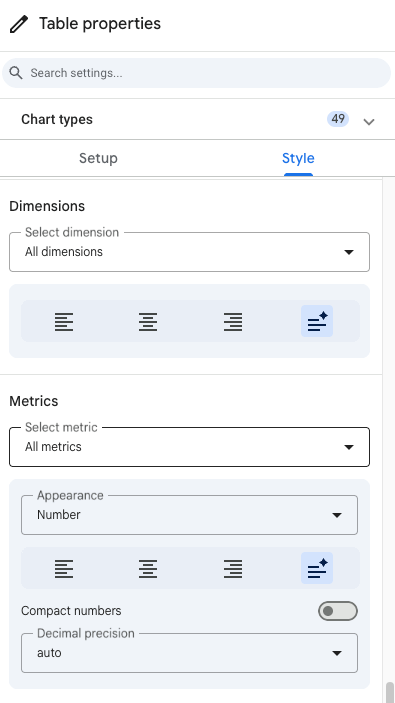Click the magnifier icon in search settings
Image resolution: width=395 pixels, height=703 pixels.
tap(16, 73)
